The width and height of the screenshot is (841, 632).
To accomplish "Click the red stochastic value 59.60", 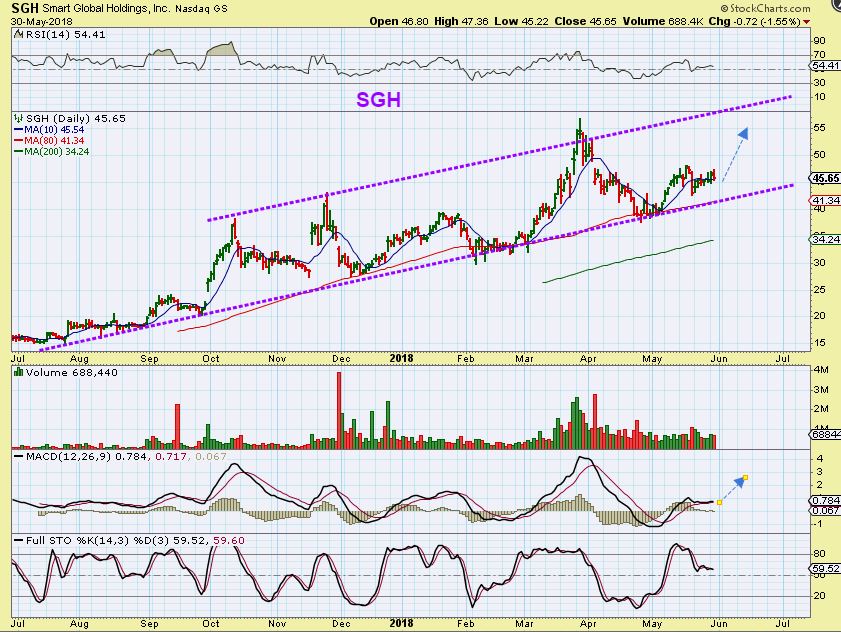I will [229, 540].
